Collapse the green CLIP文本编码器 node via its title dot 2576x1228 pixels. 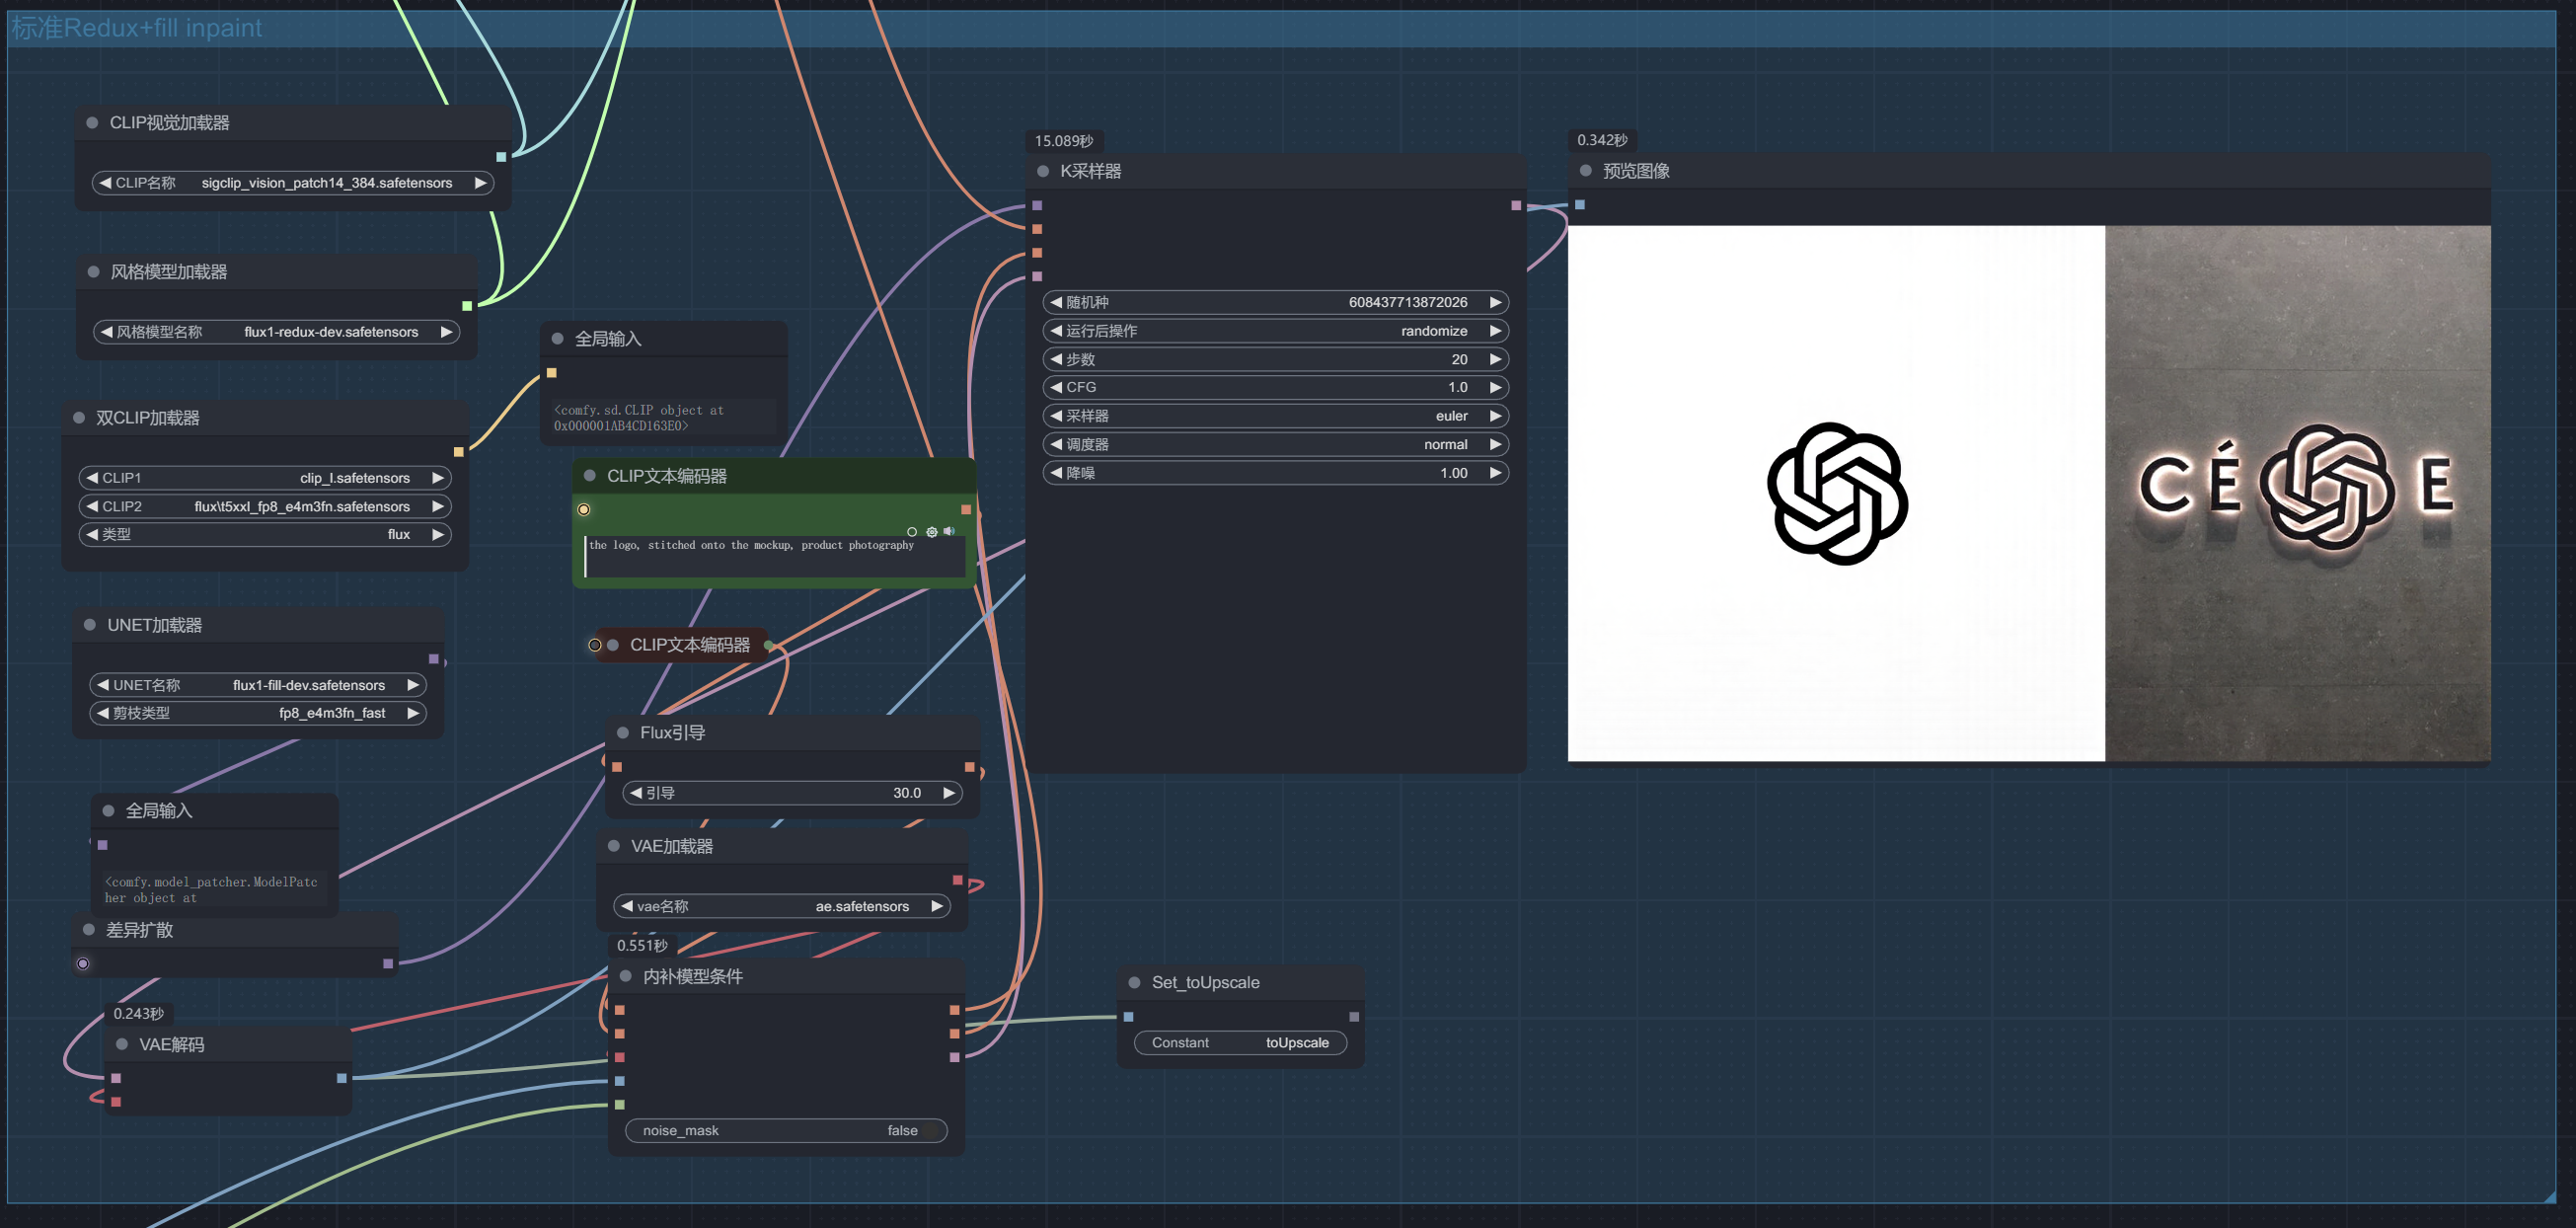pyautogui.click(x=590, y=475)
